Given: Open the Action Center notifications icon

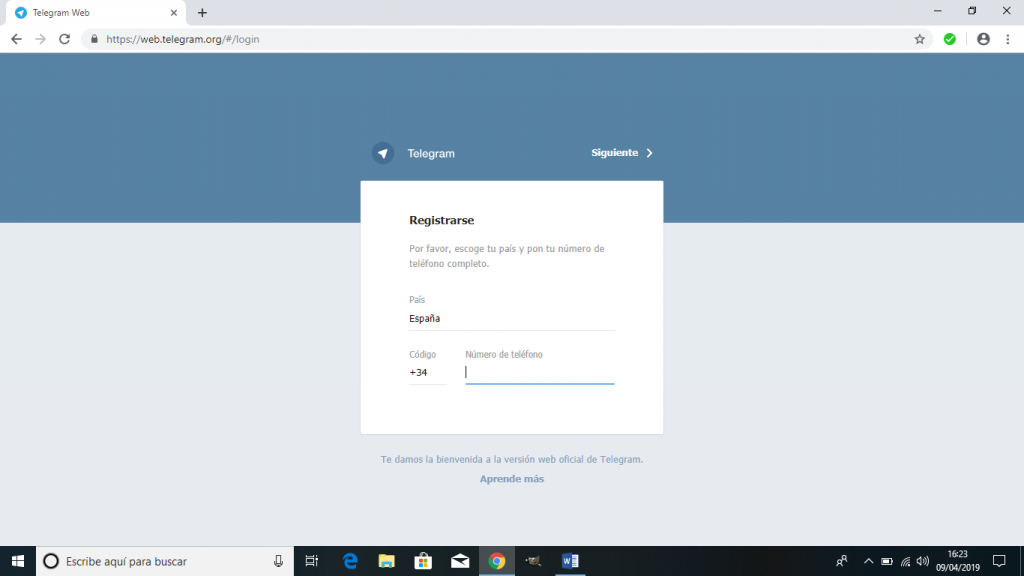Looking at the screenshot, I should [999, 561].
